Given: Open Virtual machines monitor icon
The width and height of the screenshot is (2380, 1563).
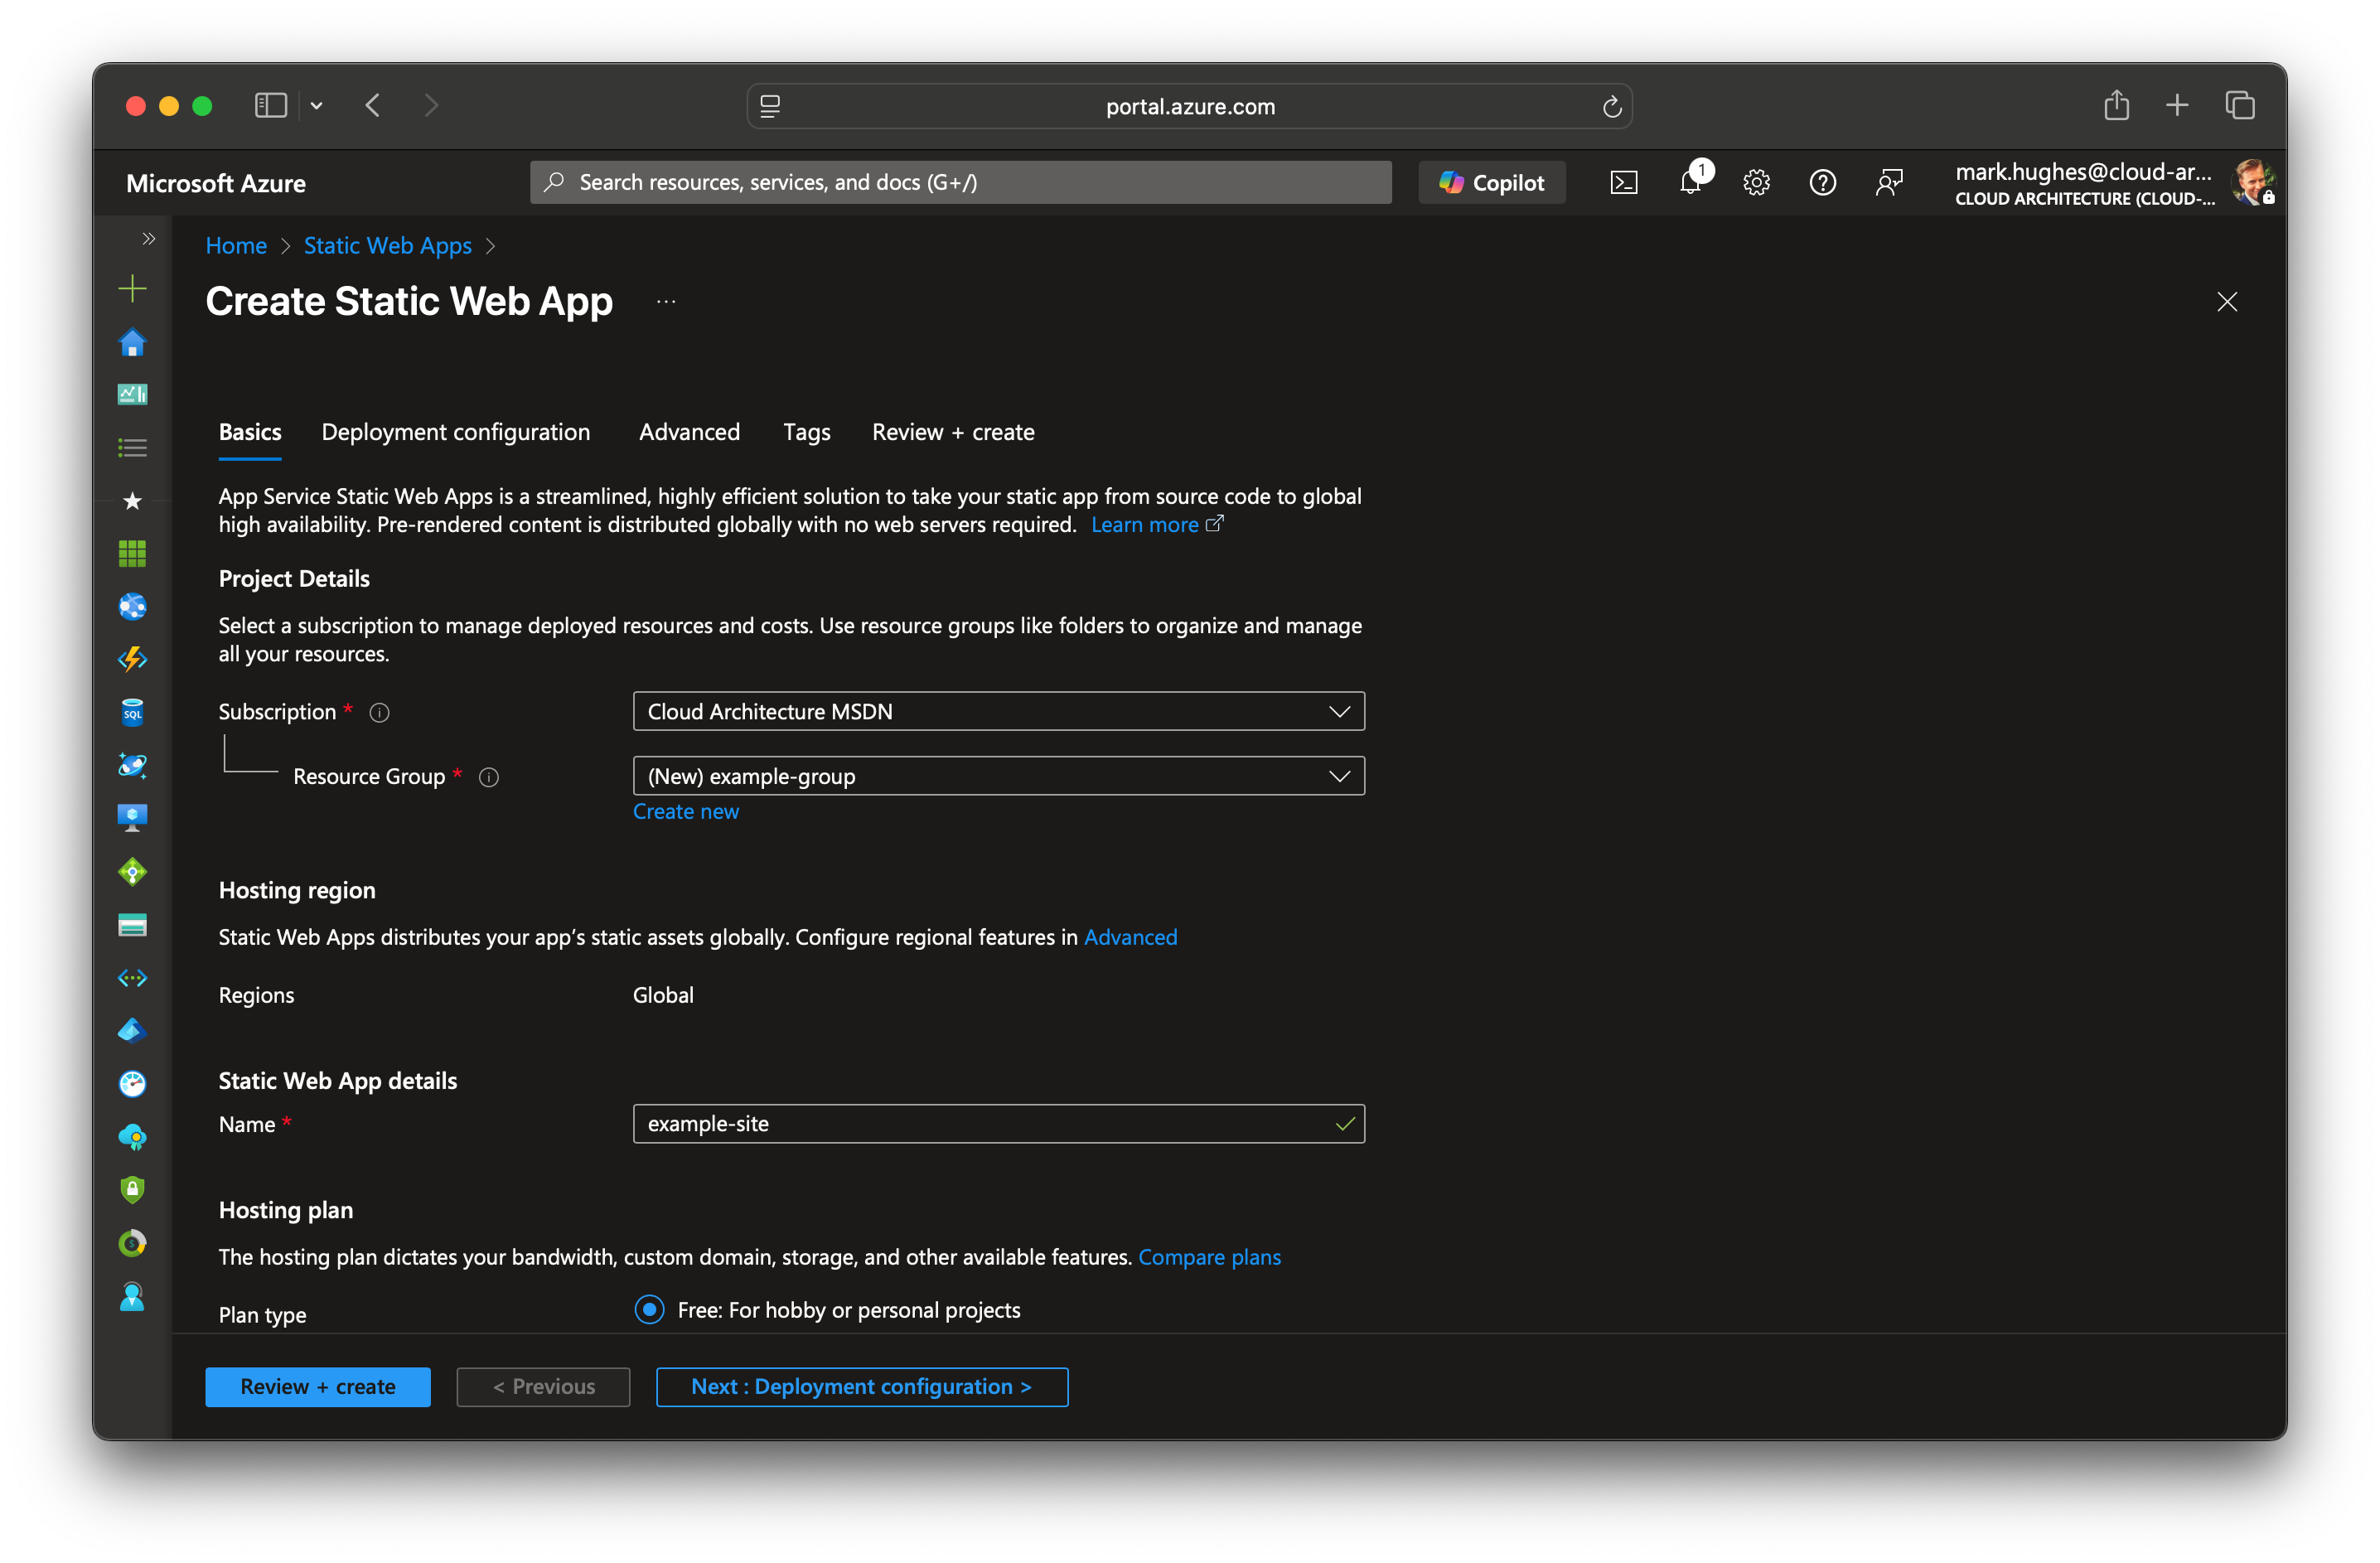Looking at the screenshot, I should point(132,819).
